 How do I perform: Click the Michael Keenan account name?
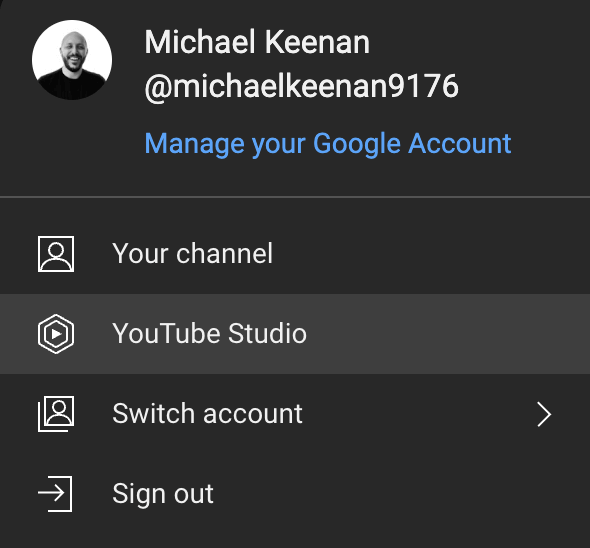(257, 42)
